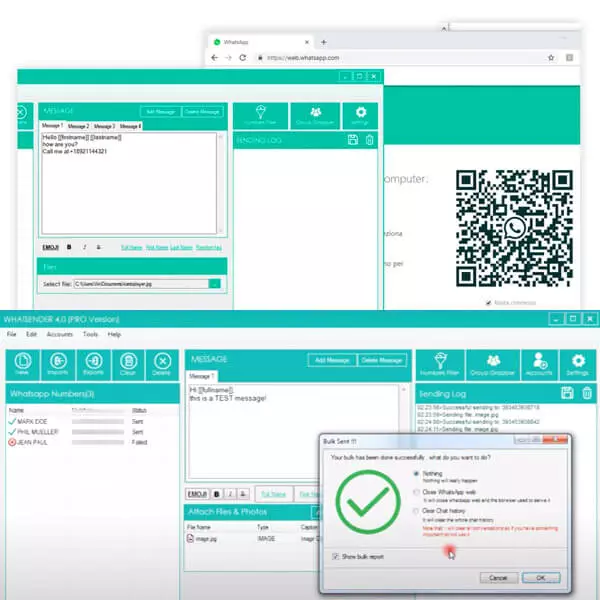The image size is (600, 600).
Task: Click the failed status icon beside JEAN PAUL
Action: (x=12, y=442)
